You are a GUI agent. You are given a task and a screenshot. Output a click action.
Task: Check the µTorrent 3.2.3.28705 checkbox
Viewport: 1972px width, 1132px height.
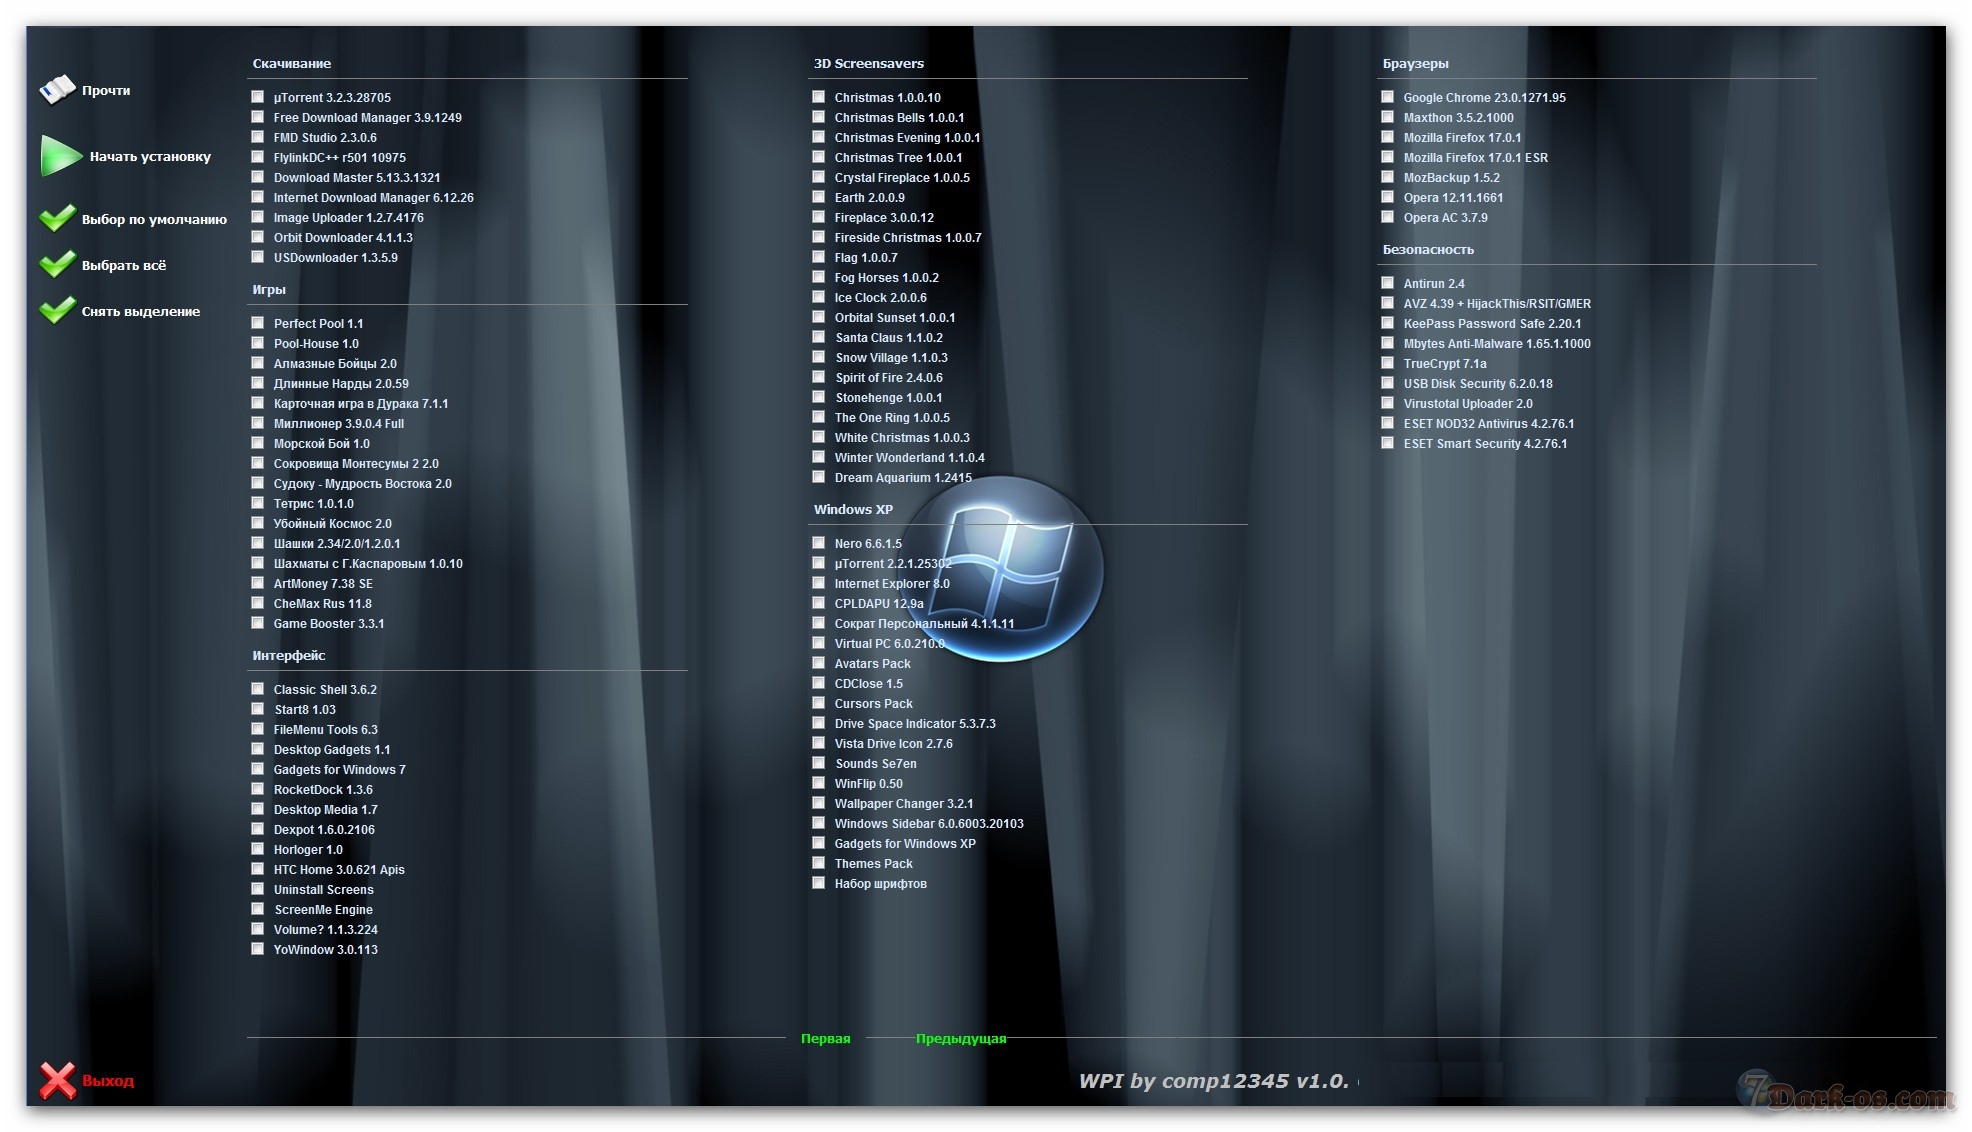pyautogui.click(x=258, y=97)
